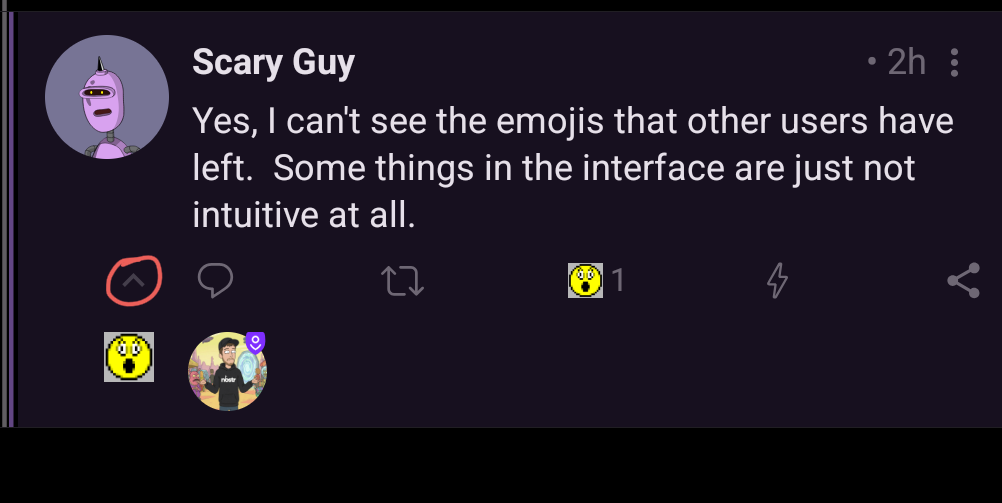This screenshot has width=1002, height=503.
Task: Toggle the surprised emoji reaction button
Action: tap(585, 281)
